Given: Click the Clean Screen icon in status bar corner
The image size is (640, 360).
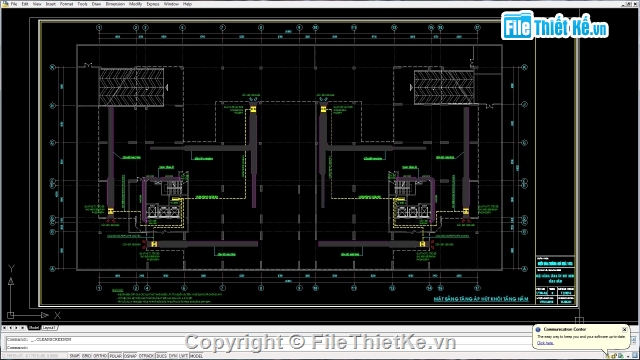Looking at the screenshot, I should click(x=635, y=356).
